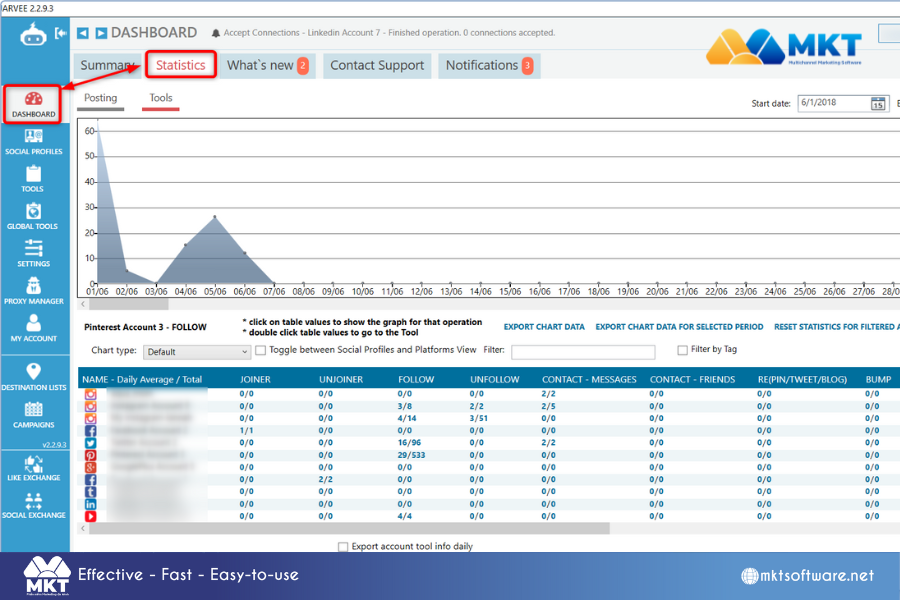Image resolution: width=900 pixels, height=600 pixels.
Task: Click the 16/96 follow value
Action: click(409, 443)
